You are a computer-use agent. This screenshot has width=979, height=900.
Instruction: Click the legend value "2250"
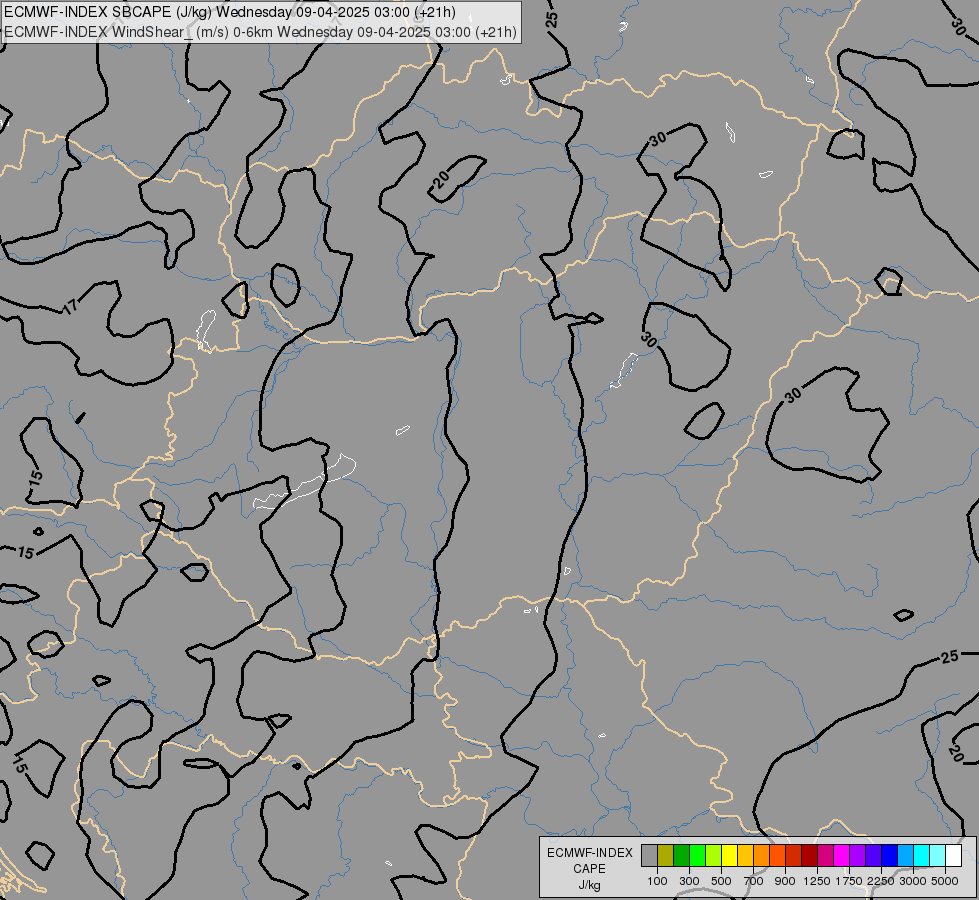click(881, 881)
